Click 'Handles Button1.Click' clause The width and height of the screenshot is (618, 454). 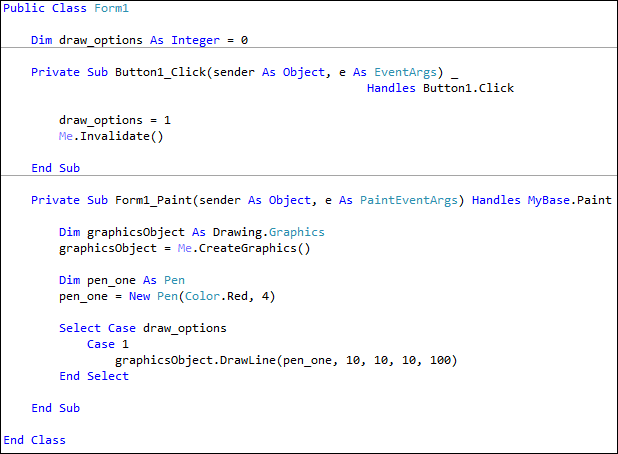coord(440,88)
